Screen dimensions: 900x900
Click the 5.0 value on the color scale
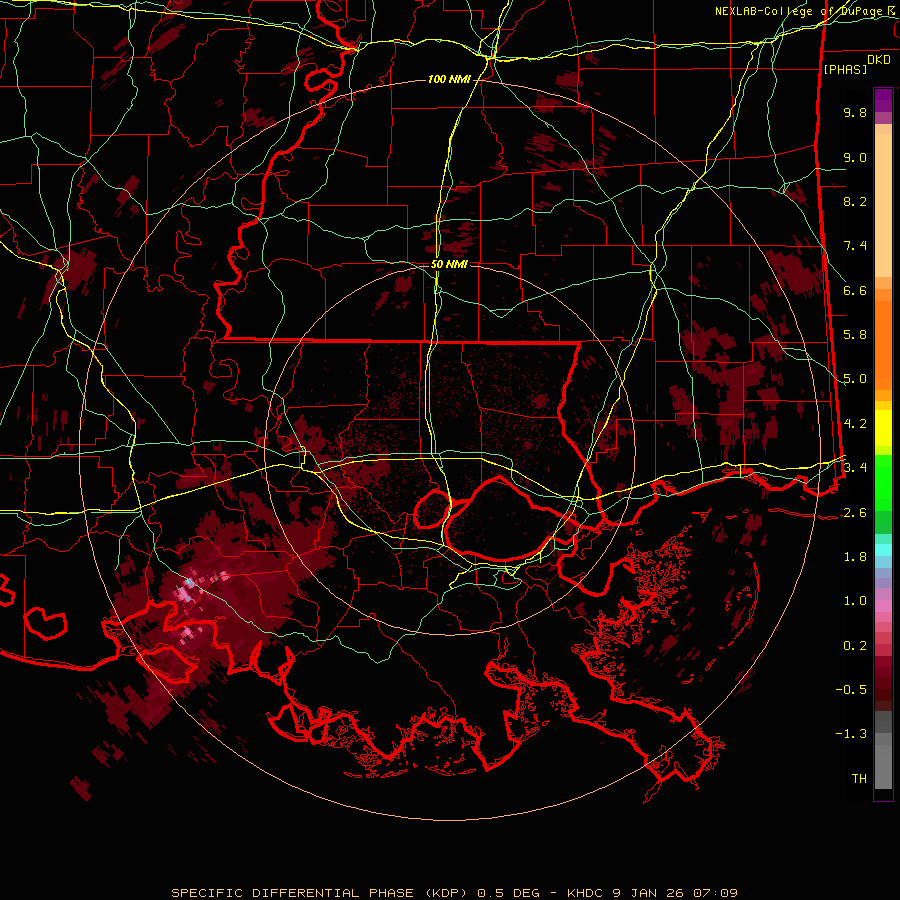[x=855, y=379]
